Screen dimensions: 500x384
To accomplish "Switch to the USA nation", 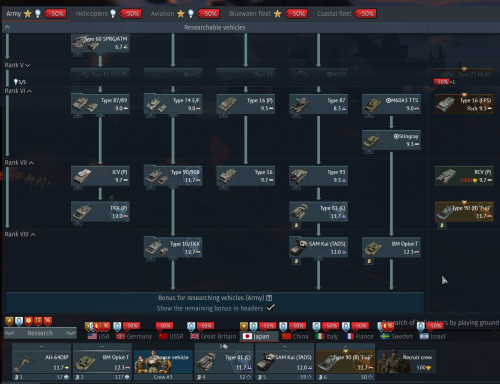I will point(98,336).
